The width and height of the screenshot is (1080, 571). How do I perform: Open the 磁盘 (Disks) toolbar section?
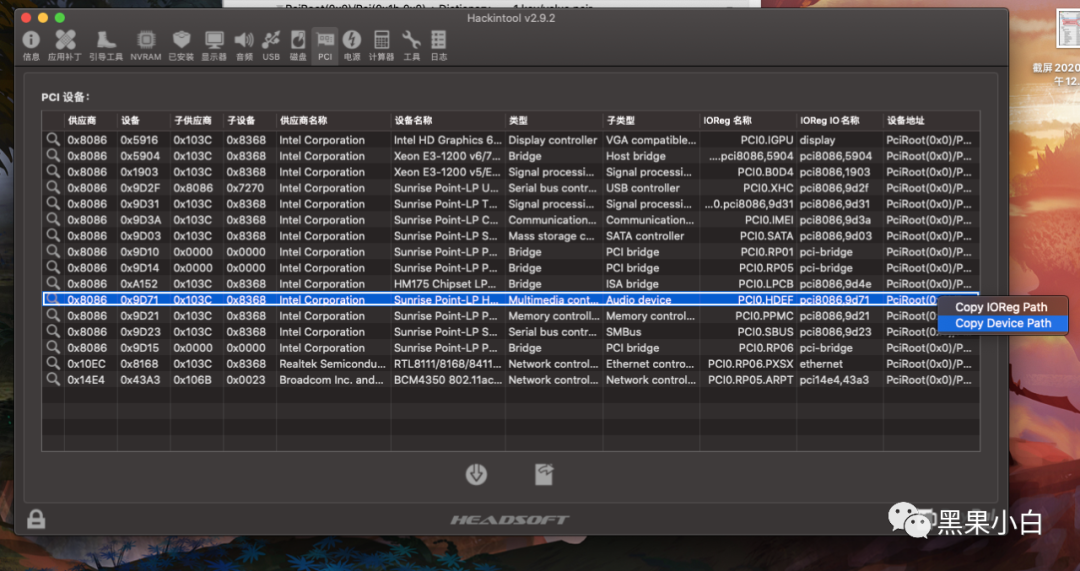(298, 46)
